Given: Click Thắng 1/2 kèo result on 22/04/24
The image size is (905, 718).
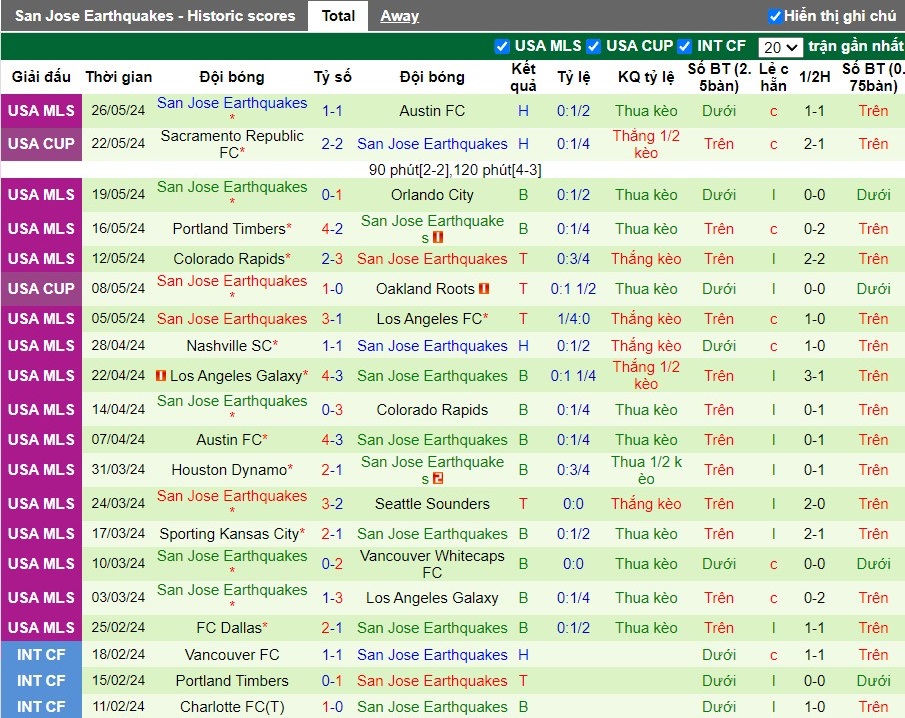Looking at the screenshot, I should (646, 375).
